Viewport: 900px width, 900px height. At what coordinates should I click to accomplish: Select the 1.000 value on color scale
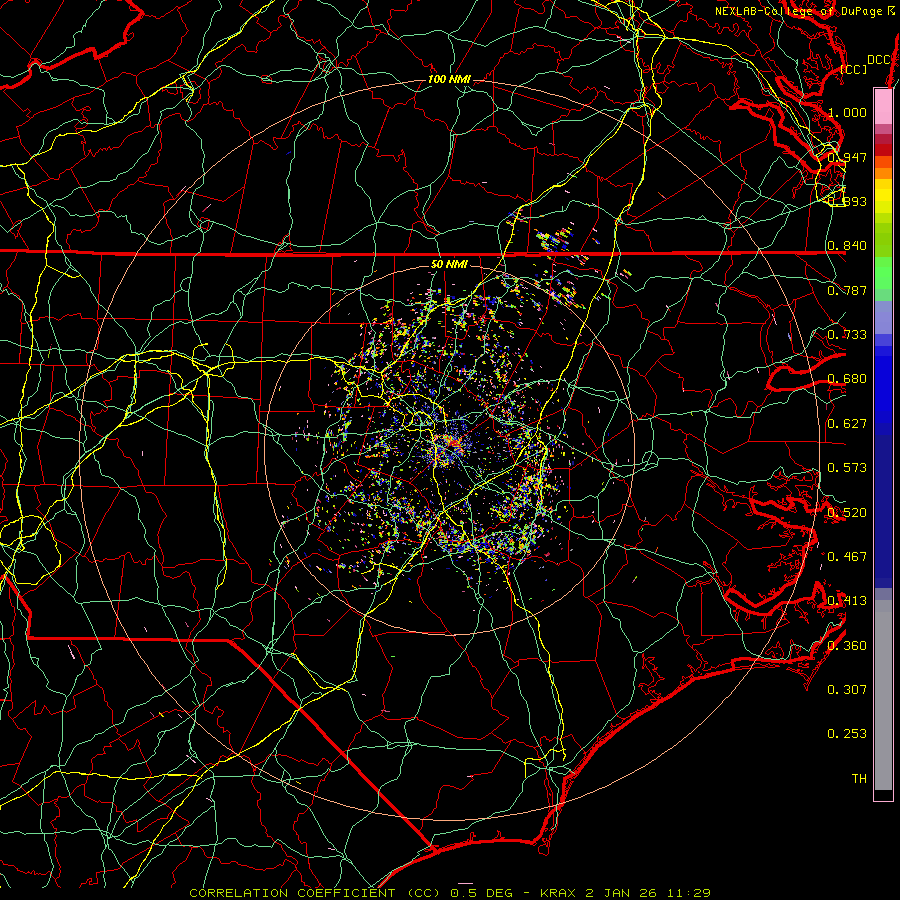pos(847,112)
